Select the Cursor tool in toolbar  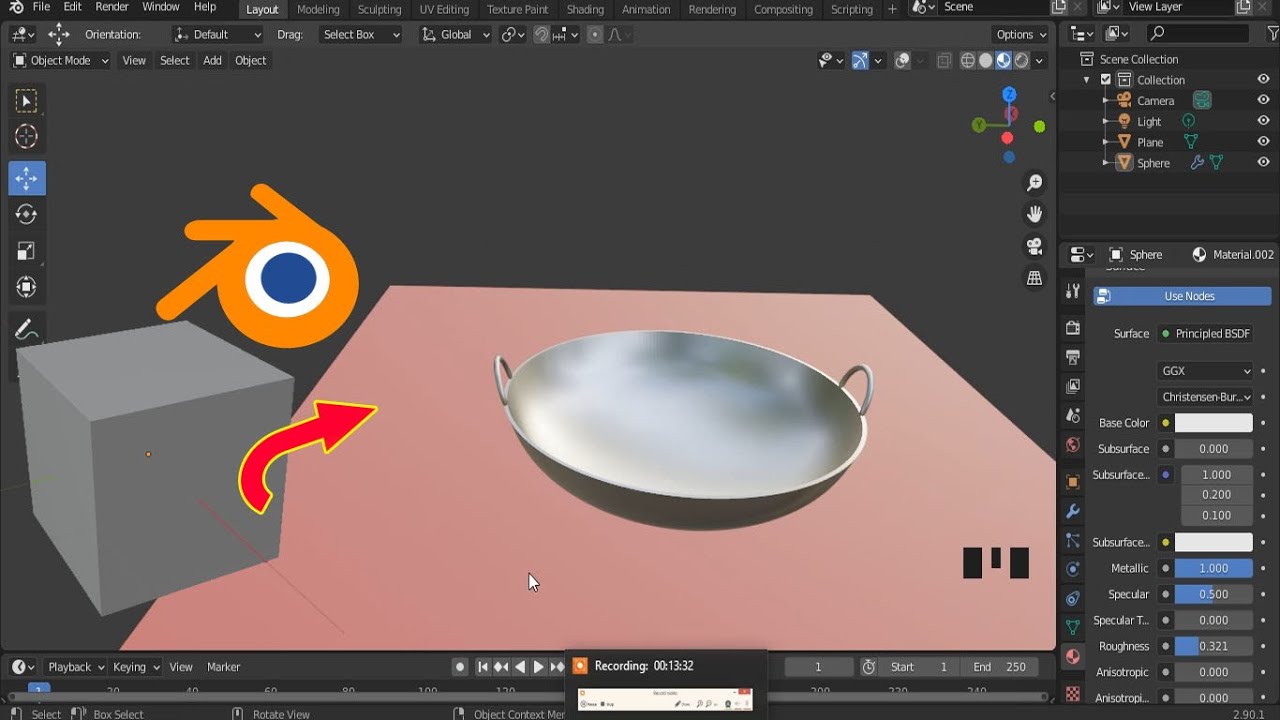pos(27,137)
